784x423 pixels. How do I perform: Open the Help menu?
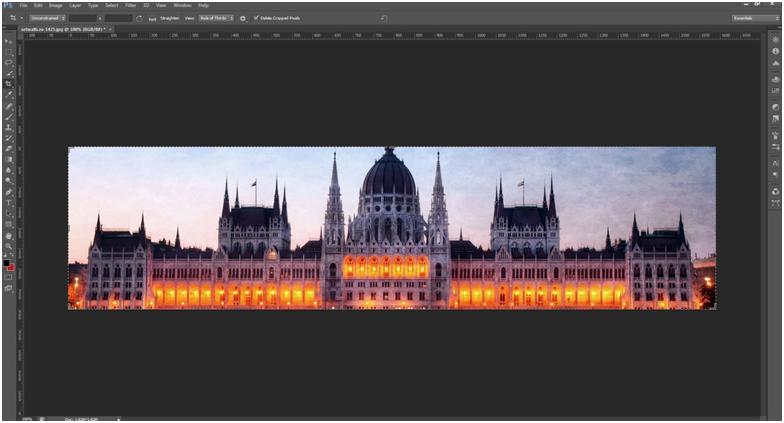coord(203,5)
